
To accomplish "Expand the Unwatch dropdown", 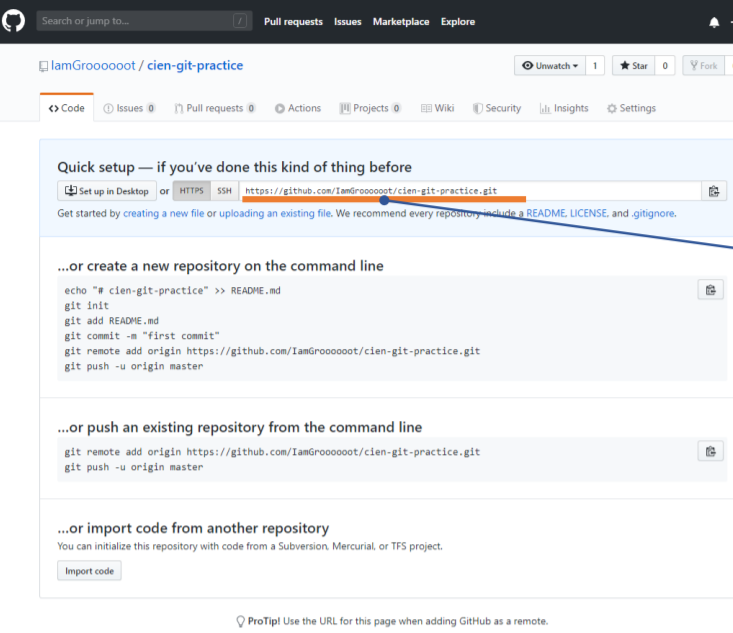I will tap(550, 65).
